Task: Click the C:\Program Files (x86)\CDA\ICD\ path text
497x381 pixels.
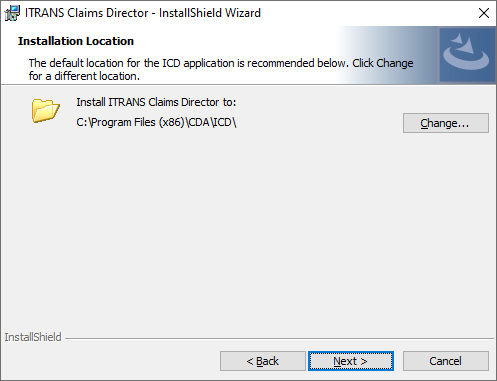Action: (x=156, y=122)
